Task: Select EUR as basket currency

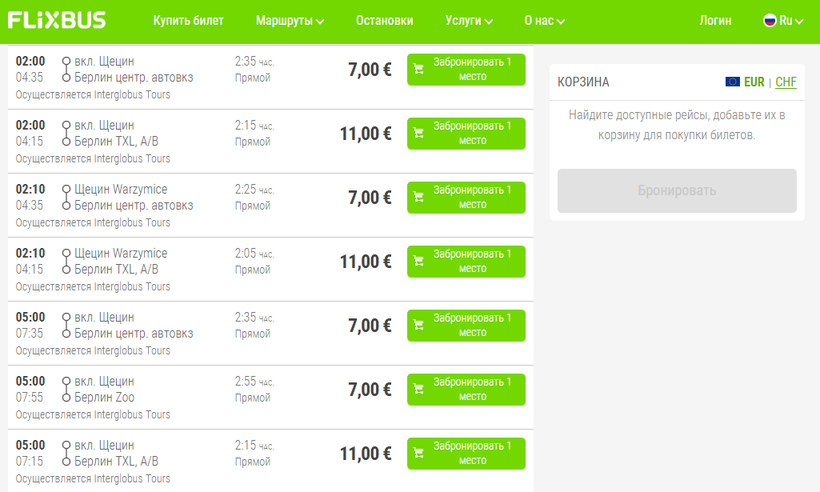Action: coord(754,82)
